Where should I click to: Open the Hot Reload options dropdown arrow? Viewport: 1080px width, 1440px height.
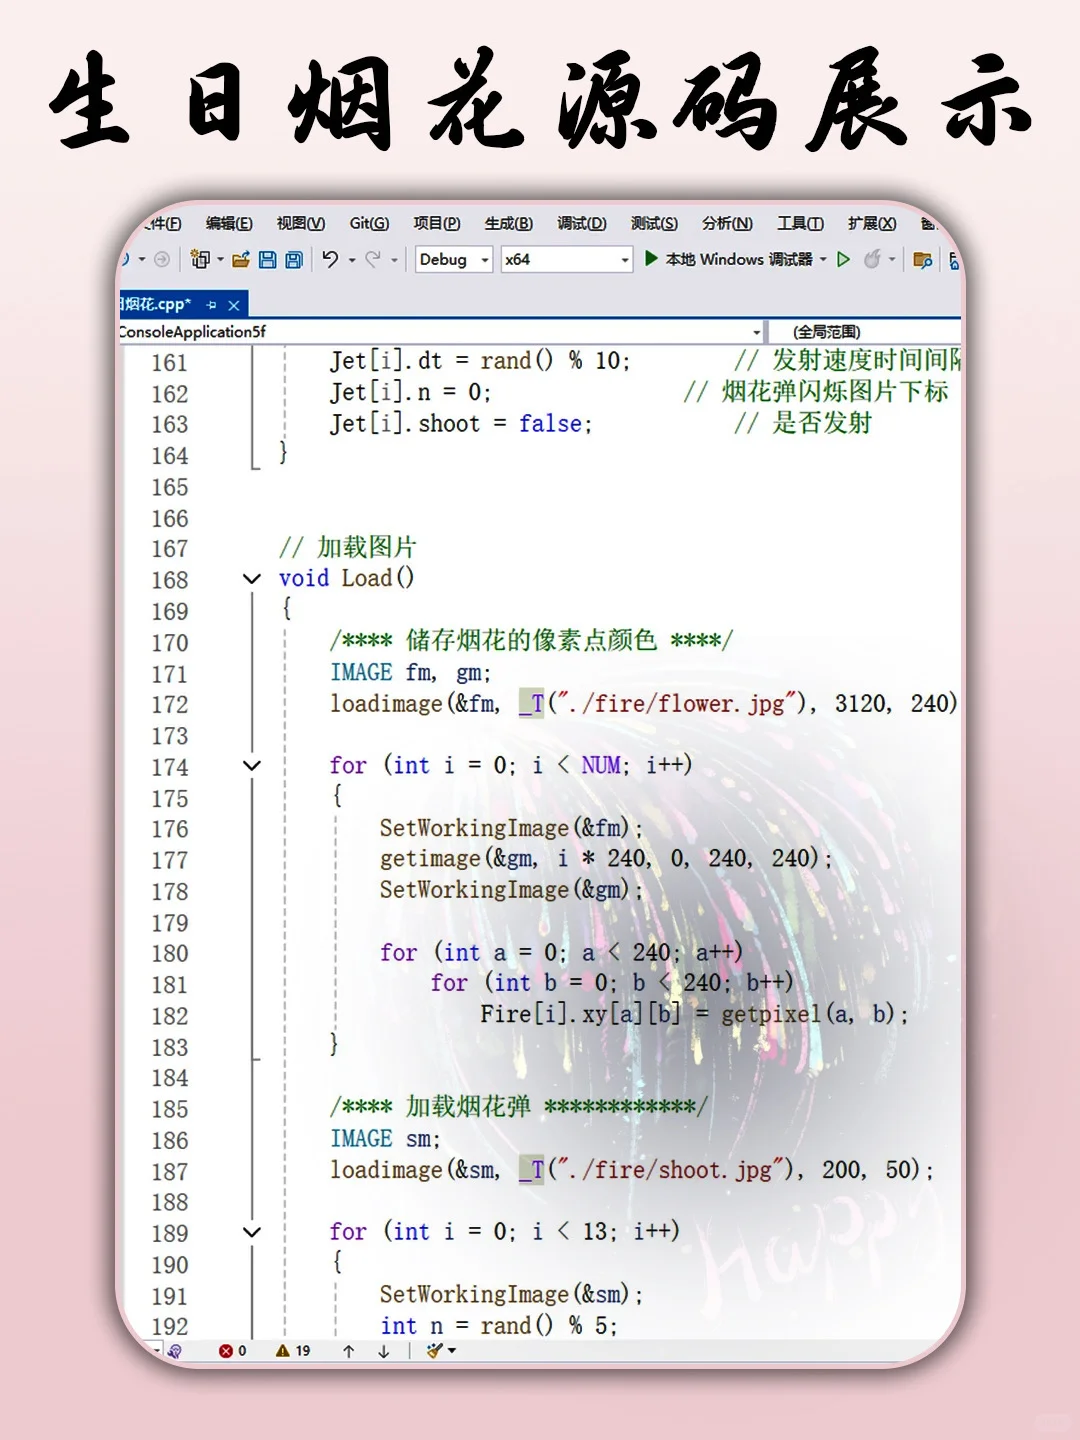click(x=892, y=260)
